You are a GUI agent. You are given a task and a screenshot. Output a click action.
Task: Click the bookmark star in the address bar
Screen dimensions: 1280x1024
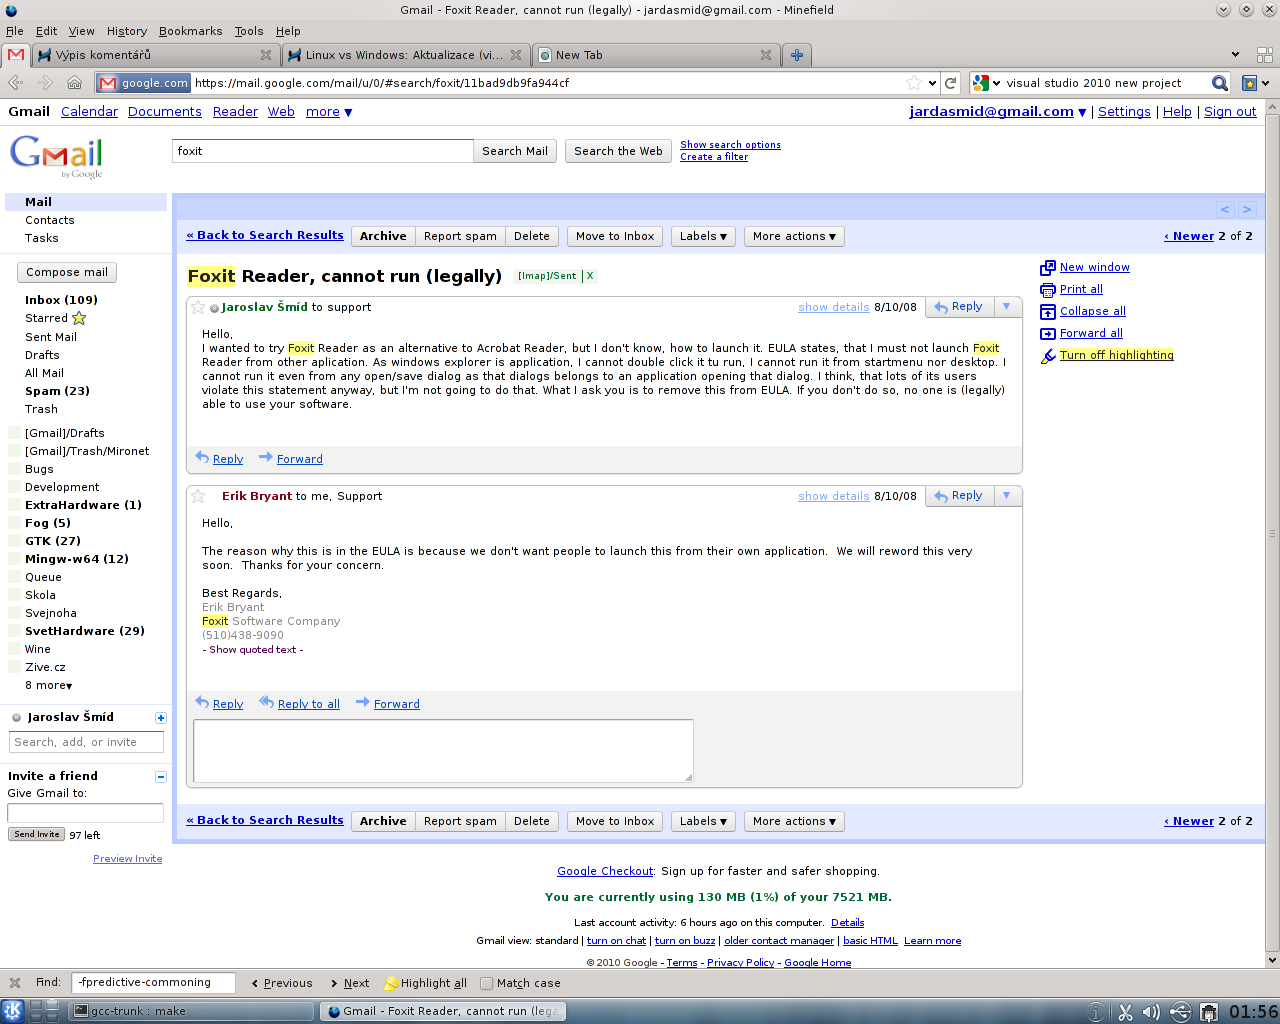pyautogui.click(x=914, y=83)
